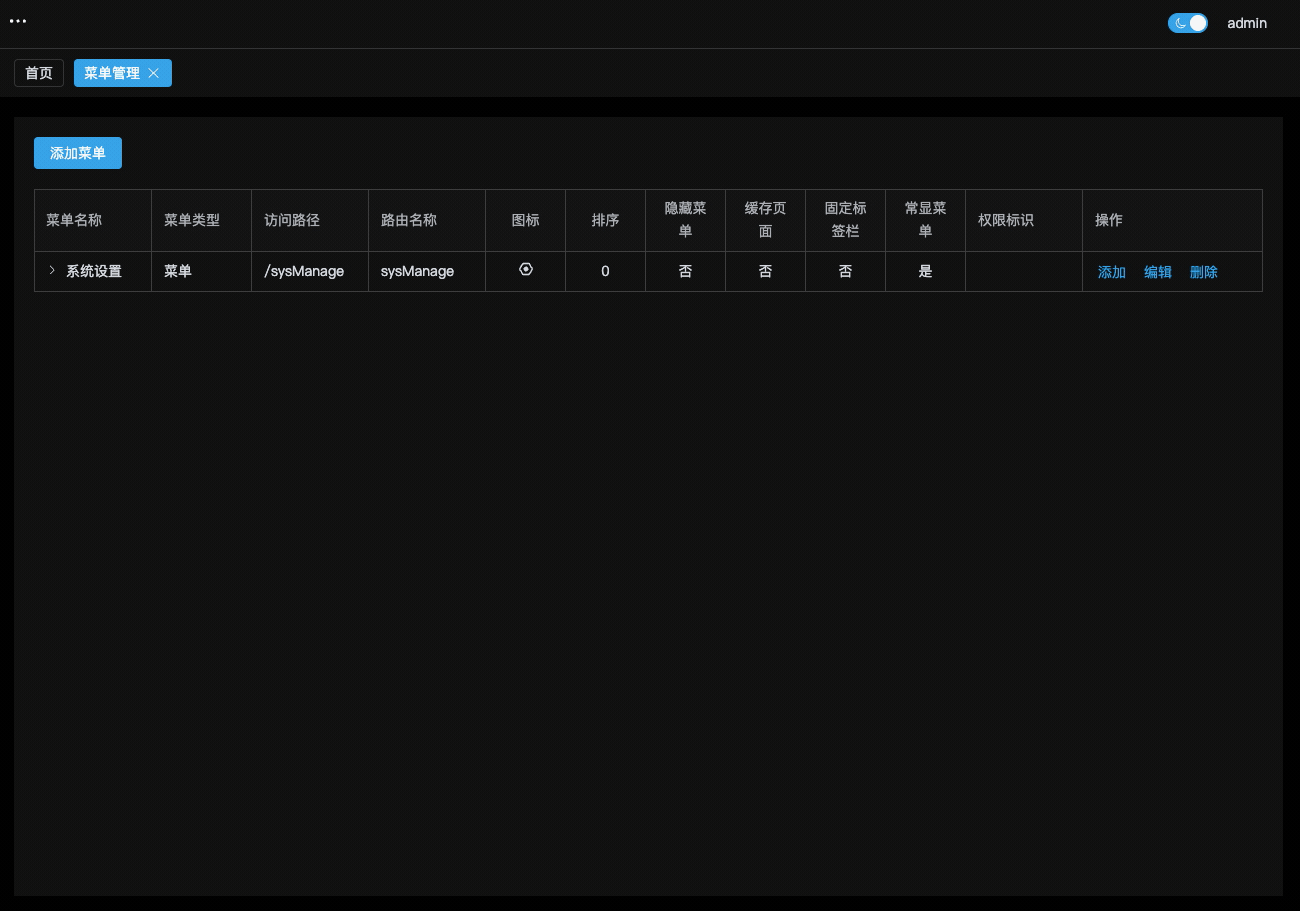The width and height of the screenshot is (1300, 911).
Task: Click the 删除 action for sysManage row
Action: [x=1203, y=271]
